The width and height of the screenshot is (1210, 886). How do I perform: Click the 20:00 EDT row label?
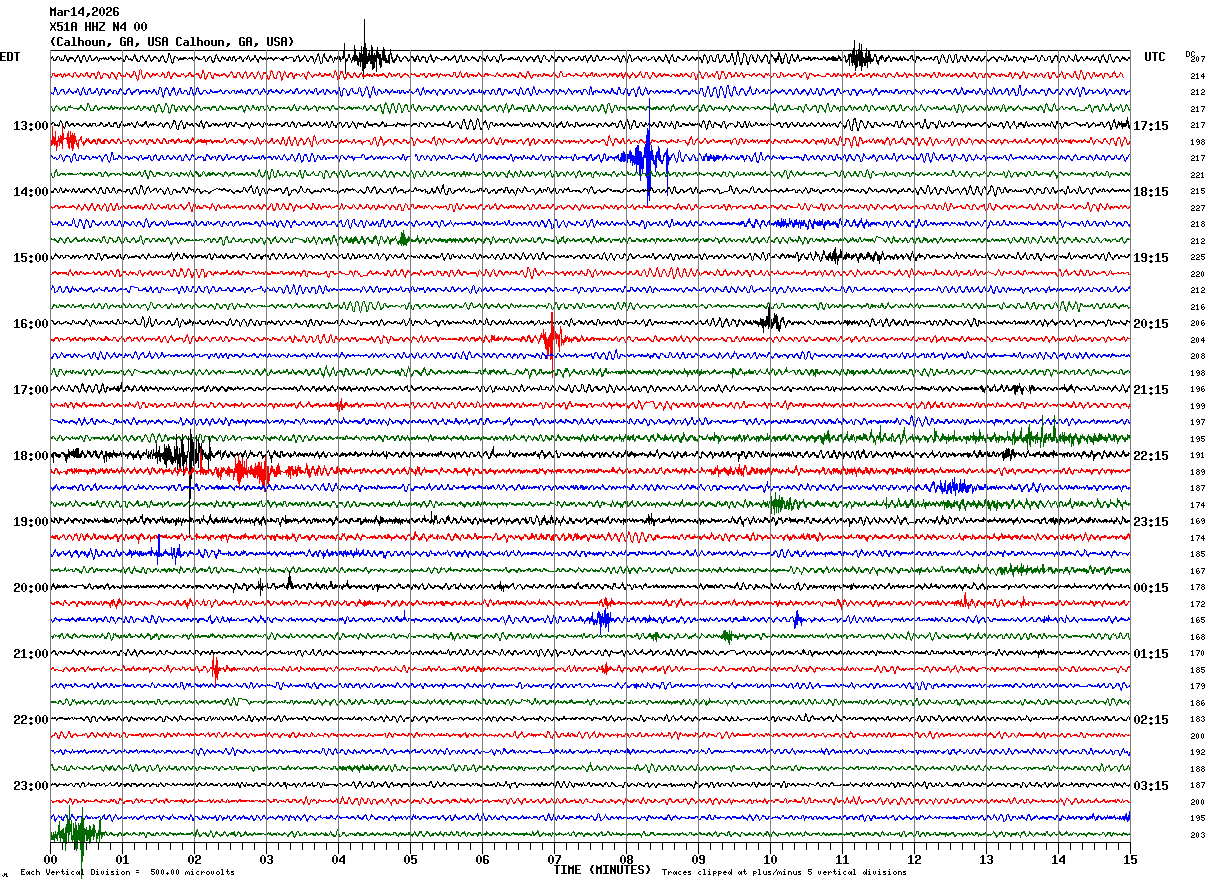31,588
